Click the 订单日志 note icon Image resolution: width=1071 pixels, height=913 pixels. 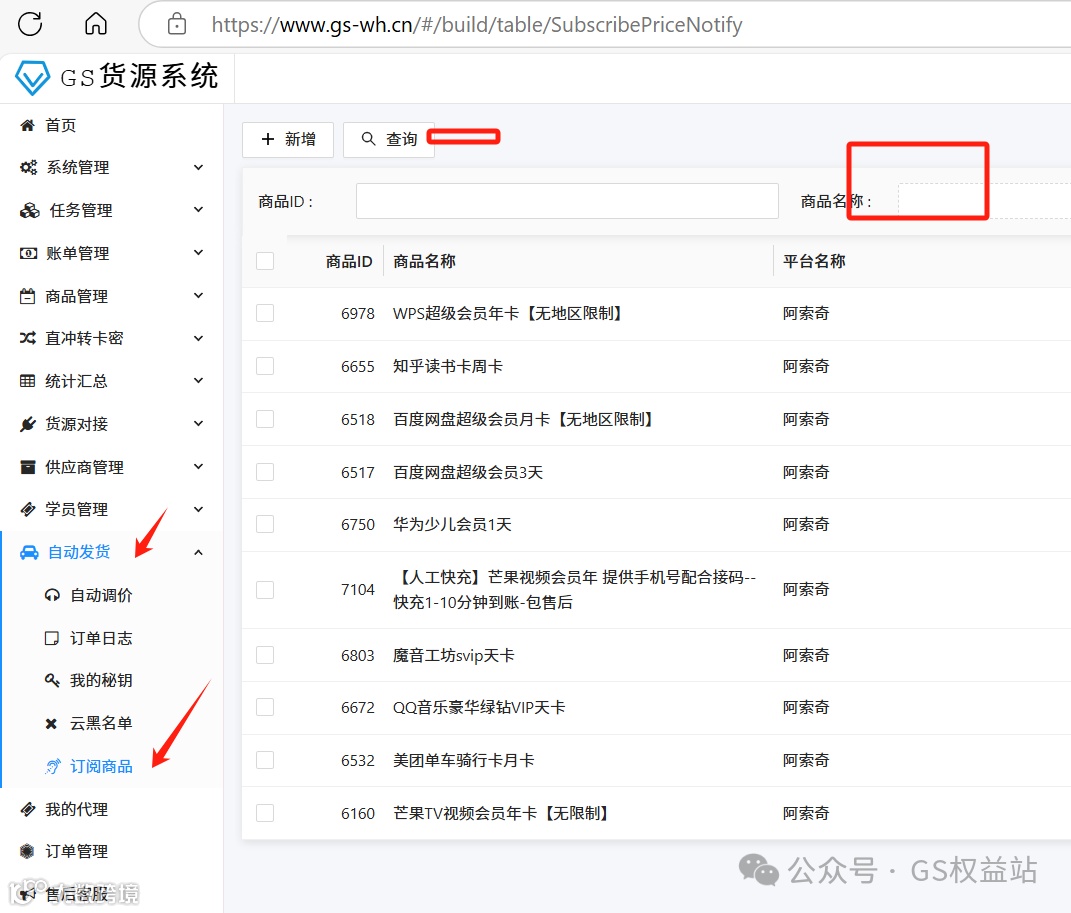pyautogui.click(x=51, y=638)
